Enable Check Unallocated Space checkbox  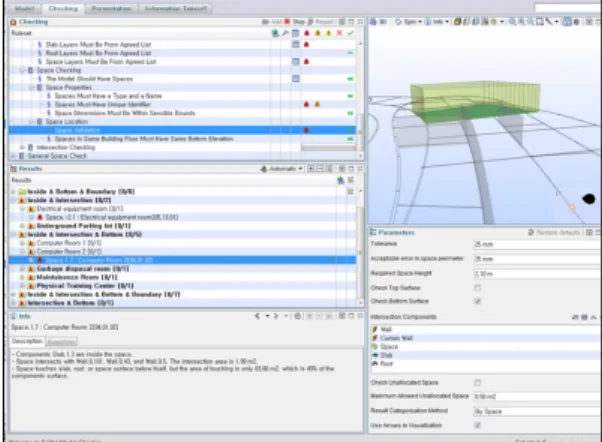click(x=477, y=382)
